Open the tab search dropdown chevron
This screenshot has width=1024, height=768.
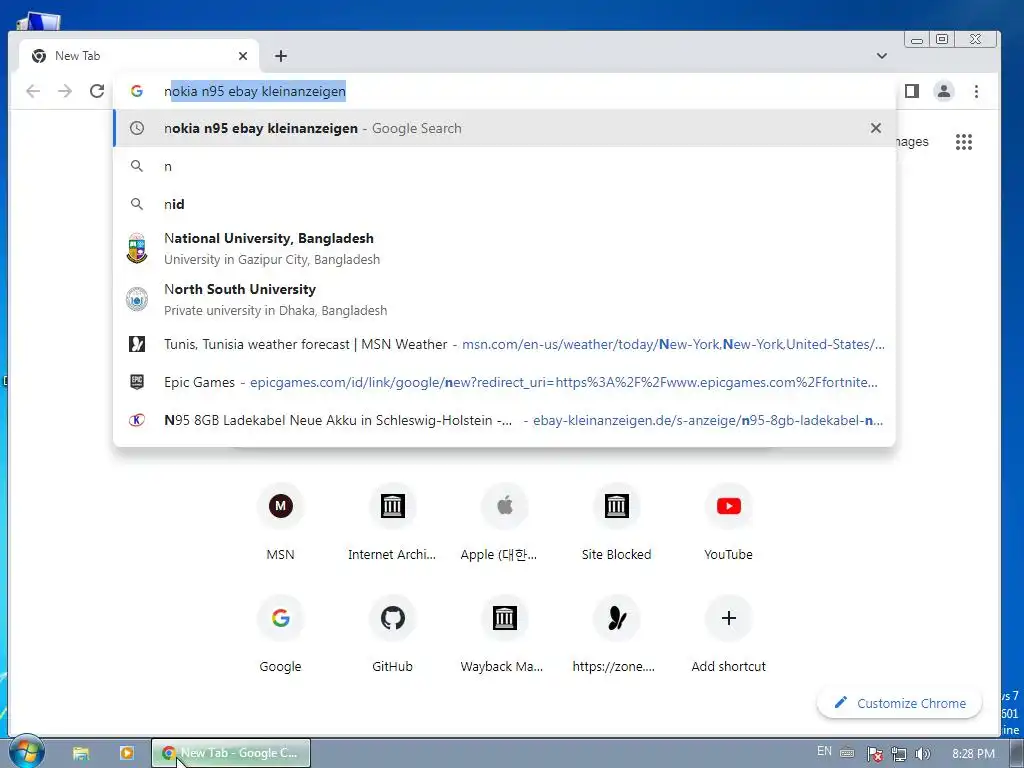[x=882, y=56]
